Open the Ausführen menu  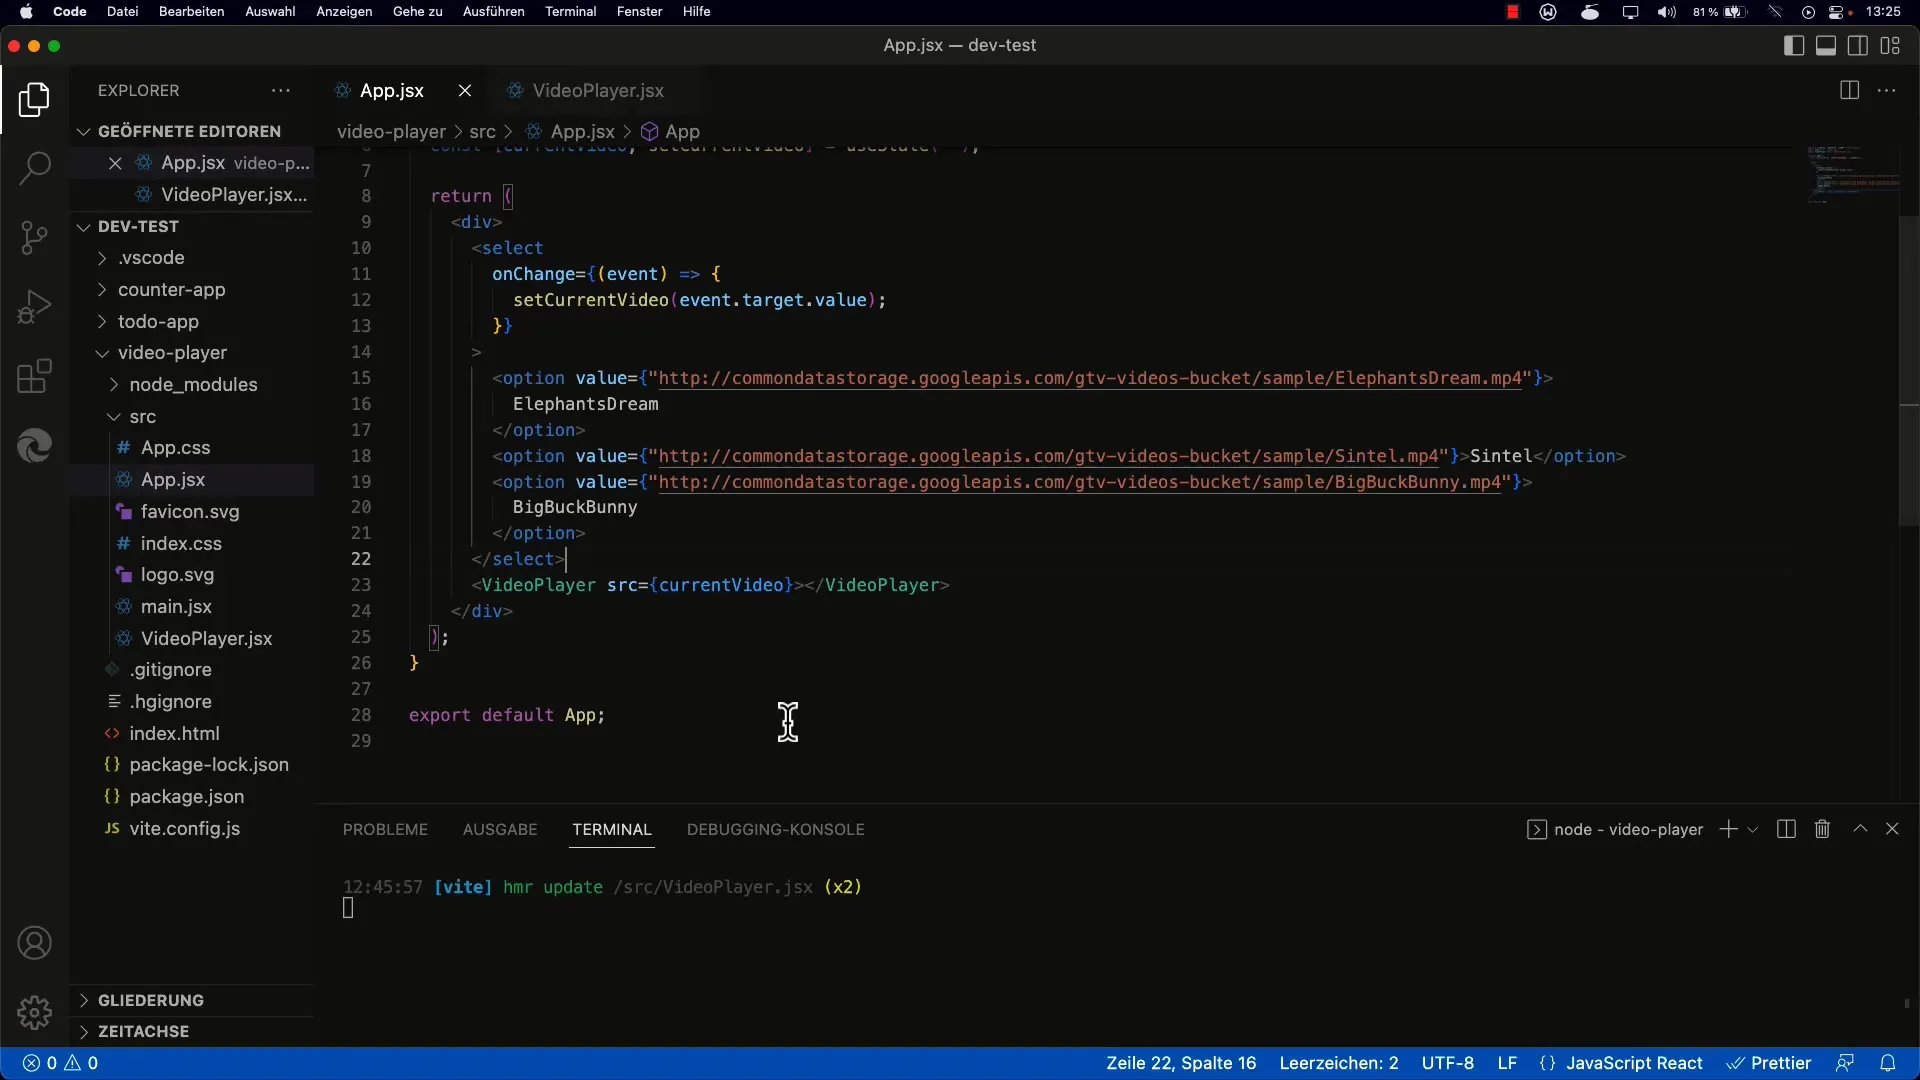point(493,11)
